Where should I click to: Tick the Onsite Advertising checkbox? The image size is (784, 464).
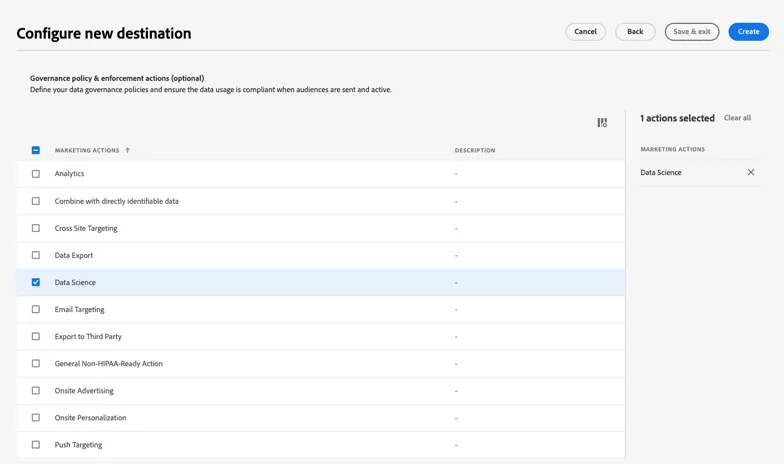coord(36,390)
